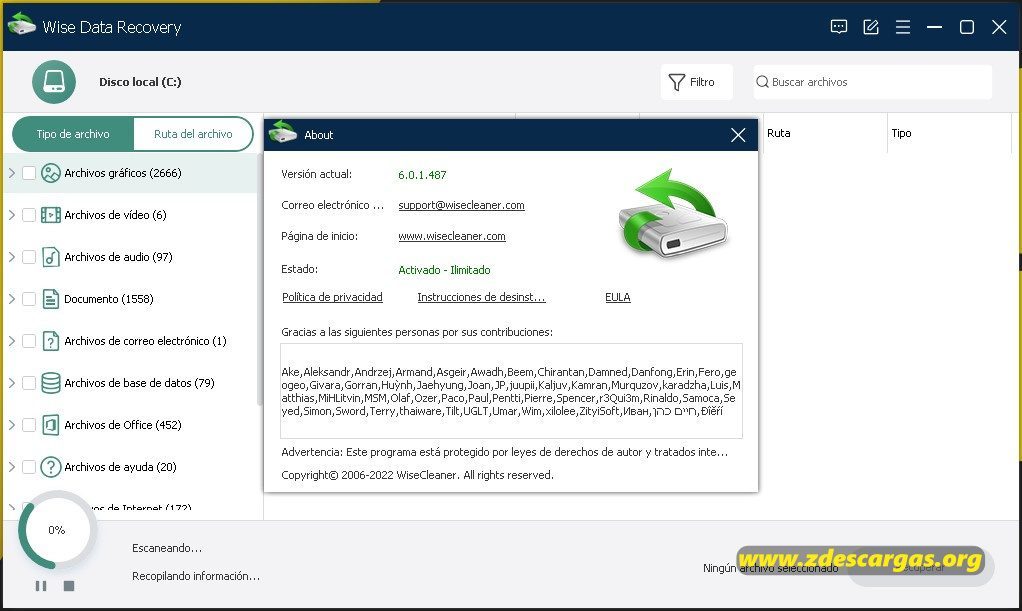Open the hamburger menu in title bar

[903, 27]
